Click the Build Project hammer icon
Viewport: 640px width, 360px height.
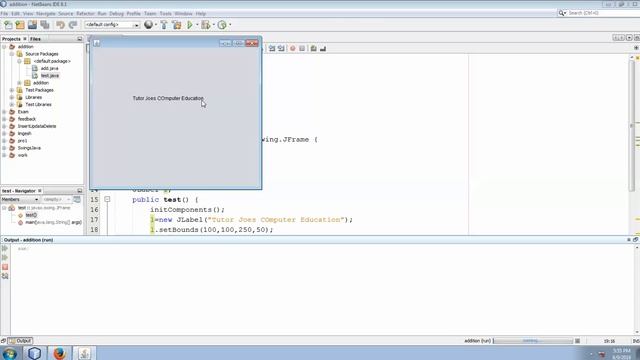164,25
